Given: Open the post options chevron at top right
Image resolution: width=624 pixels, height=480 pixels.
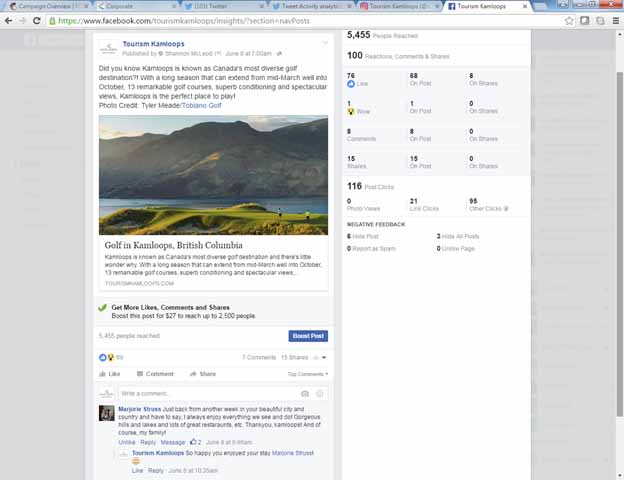Looking at the screenshot, I should (x=325, y=43).
